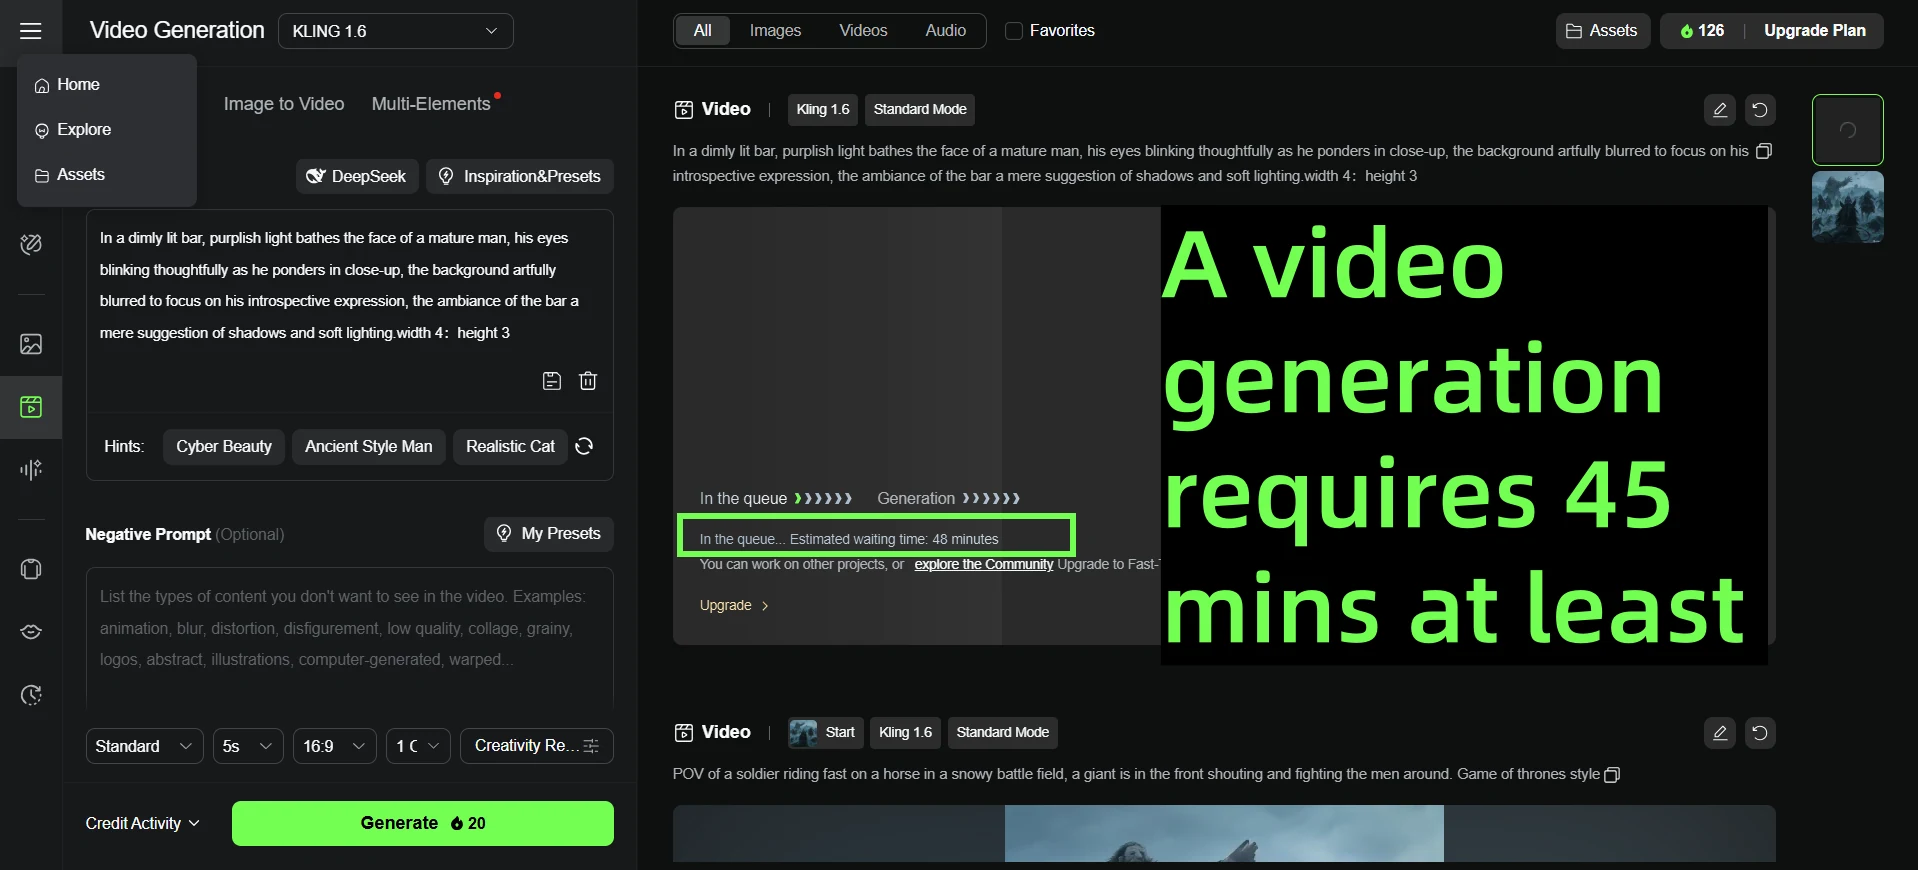Image resolution: width=1918 pixels, height=870 pixels.
Task: Click Upgrade Plan
Action: tap(1814, 31)
